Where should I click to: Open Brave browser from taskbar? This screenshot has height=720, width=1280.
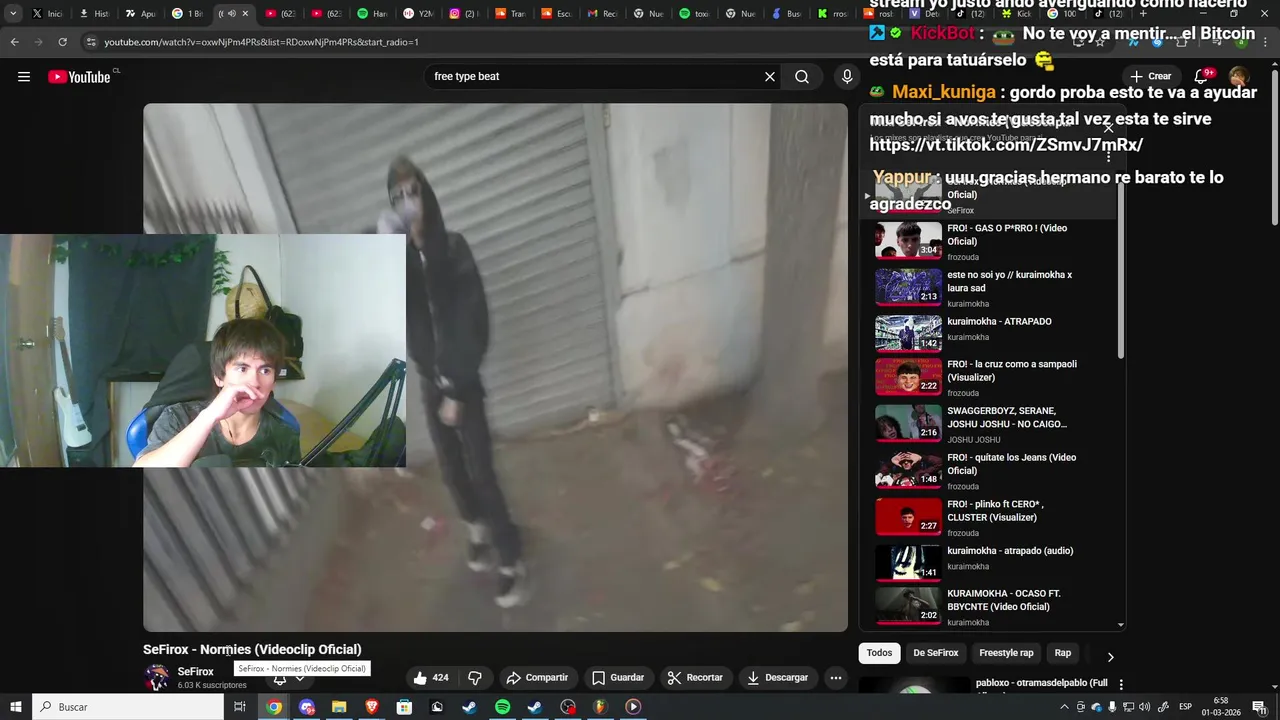(371, 707)
